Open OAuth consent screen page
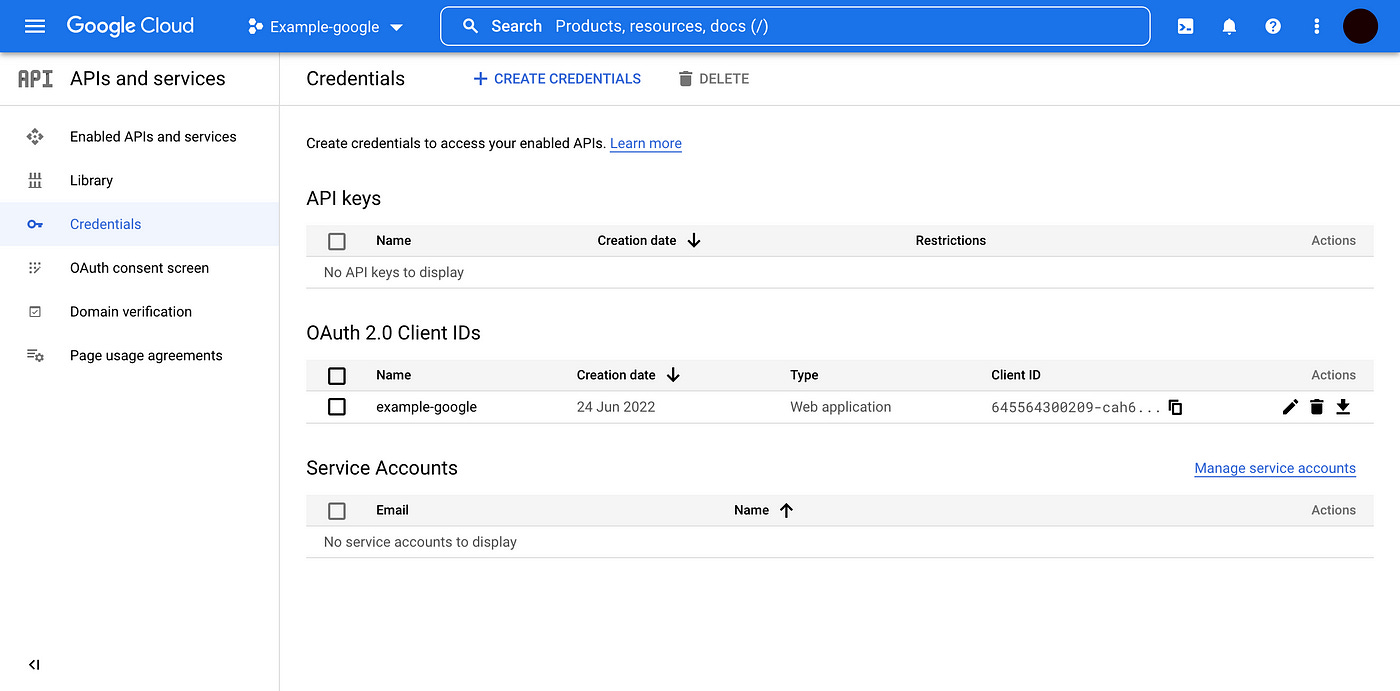The image size is (1400, 691). point(139,268)
